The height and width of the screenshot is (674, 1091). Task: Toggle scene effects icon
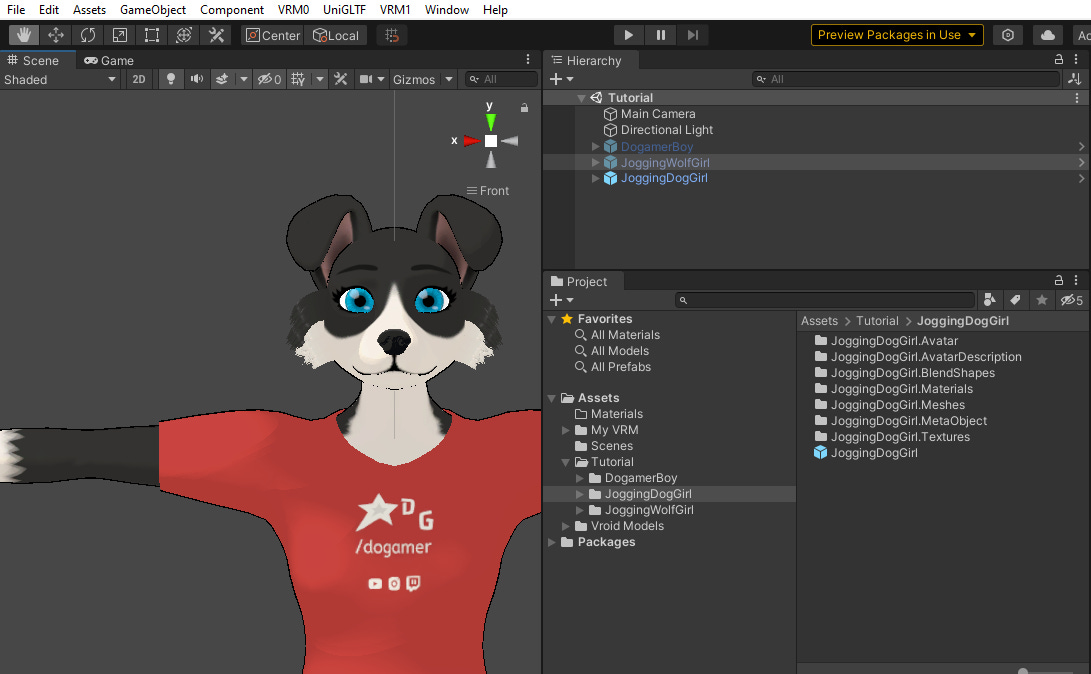(x=222, y=79)
